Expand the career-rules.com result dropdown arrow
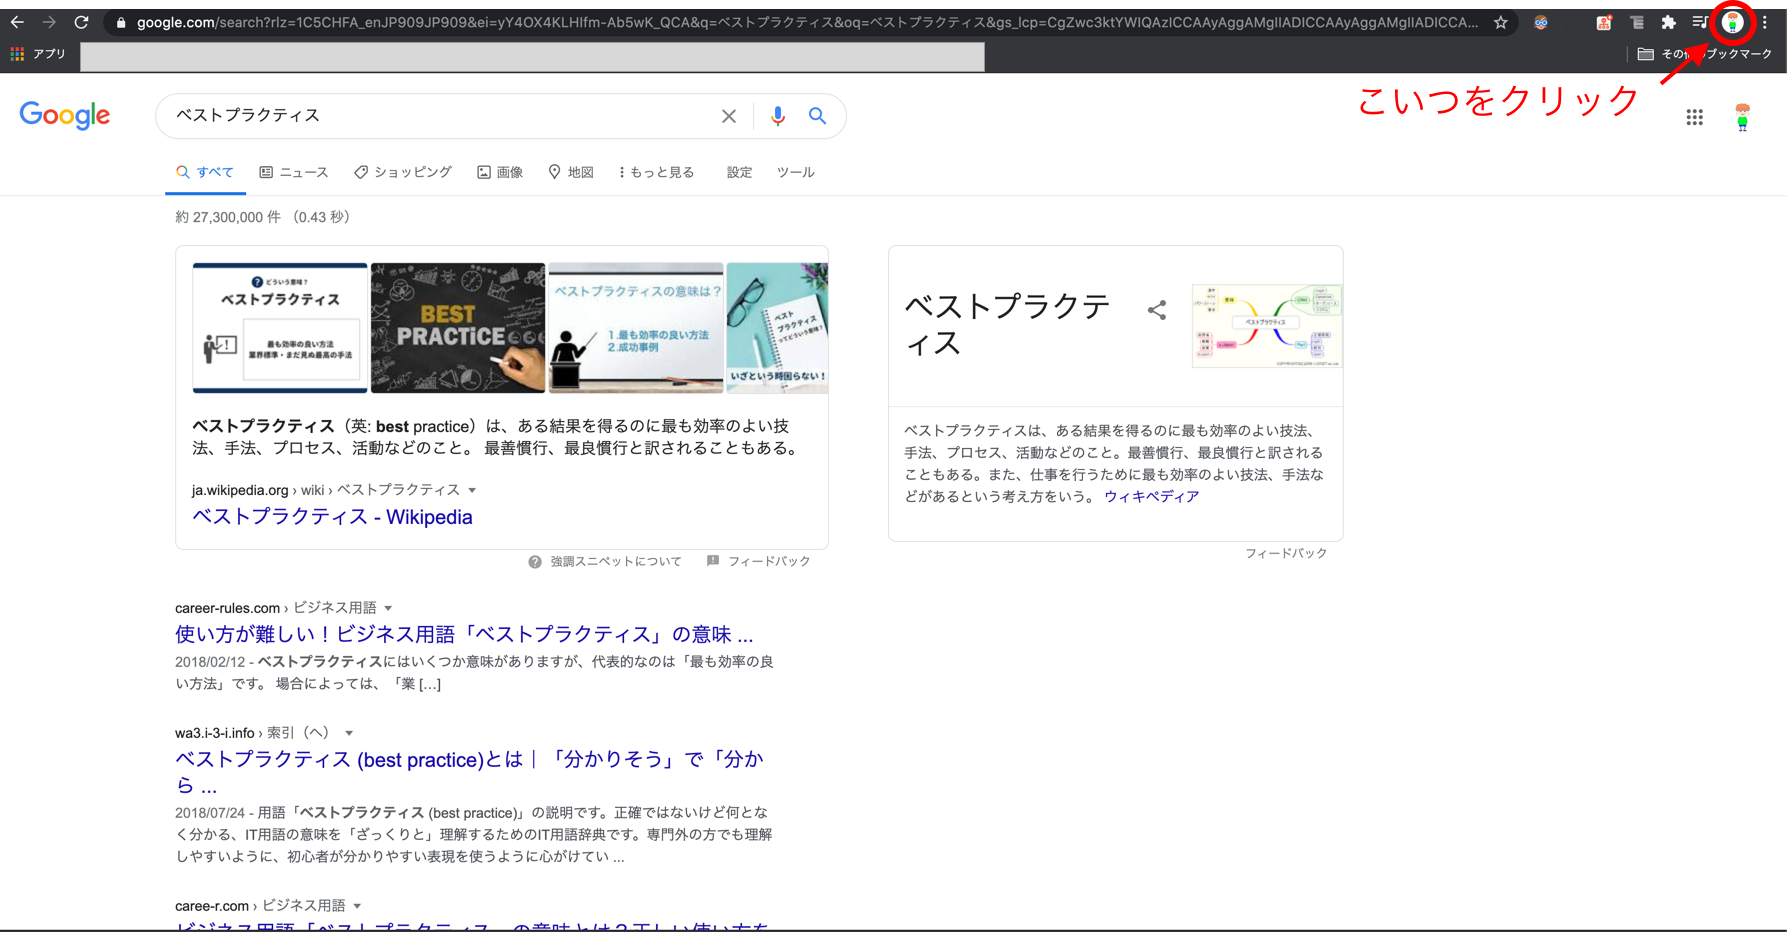 point(388,608)
